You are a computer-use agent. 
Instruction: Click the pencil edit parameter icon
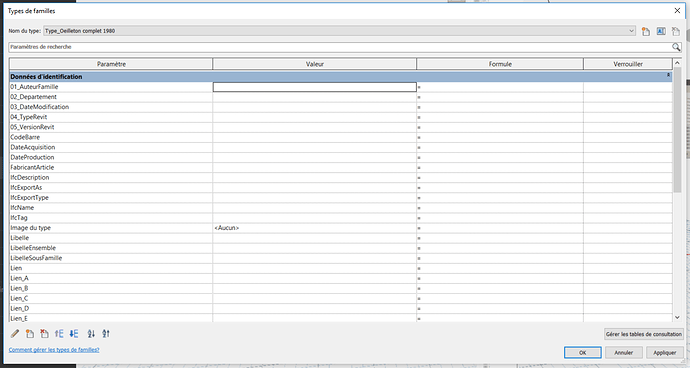coord(15,334)
